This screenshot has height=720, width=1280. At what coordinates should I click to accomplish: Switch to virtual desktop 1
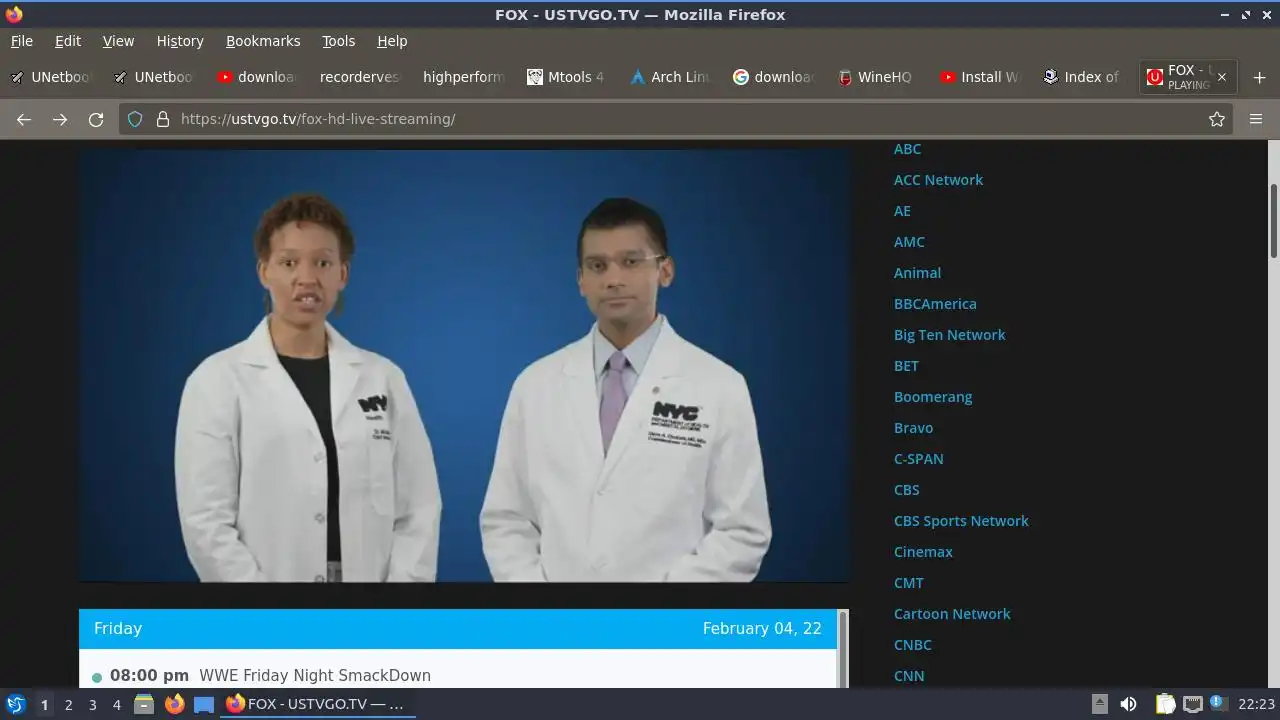(x=44, y=704)
